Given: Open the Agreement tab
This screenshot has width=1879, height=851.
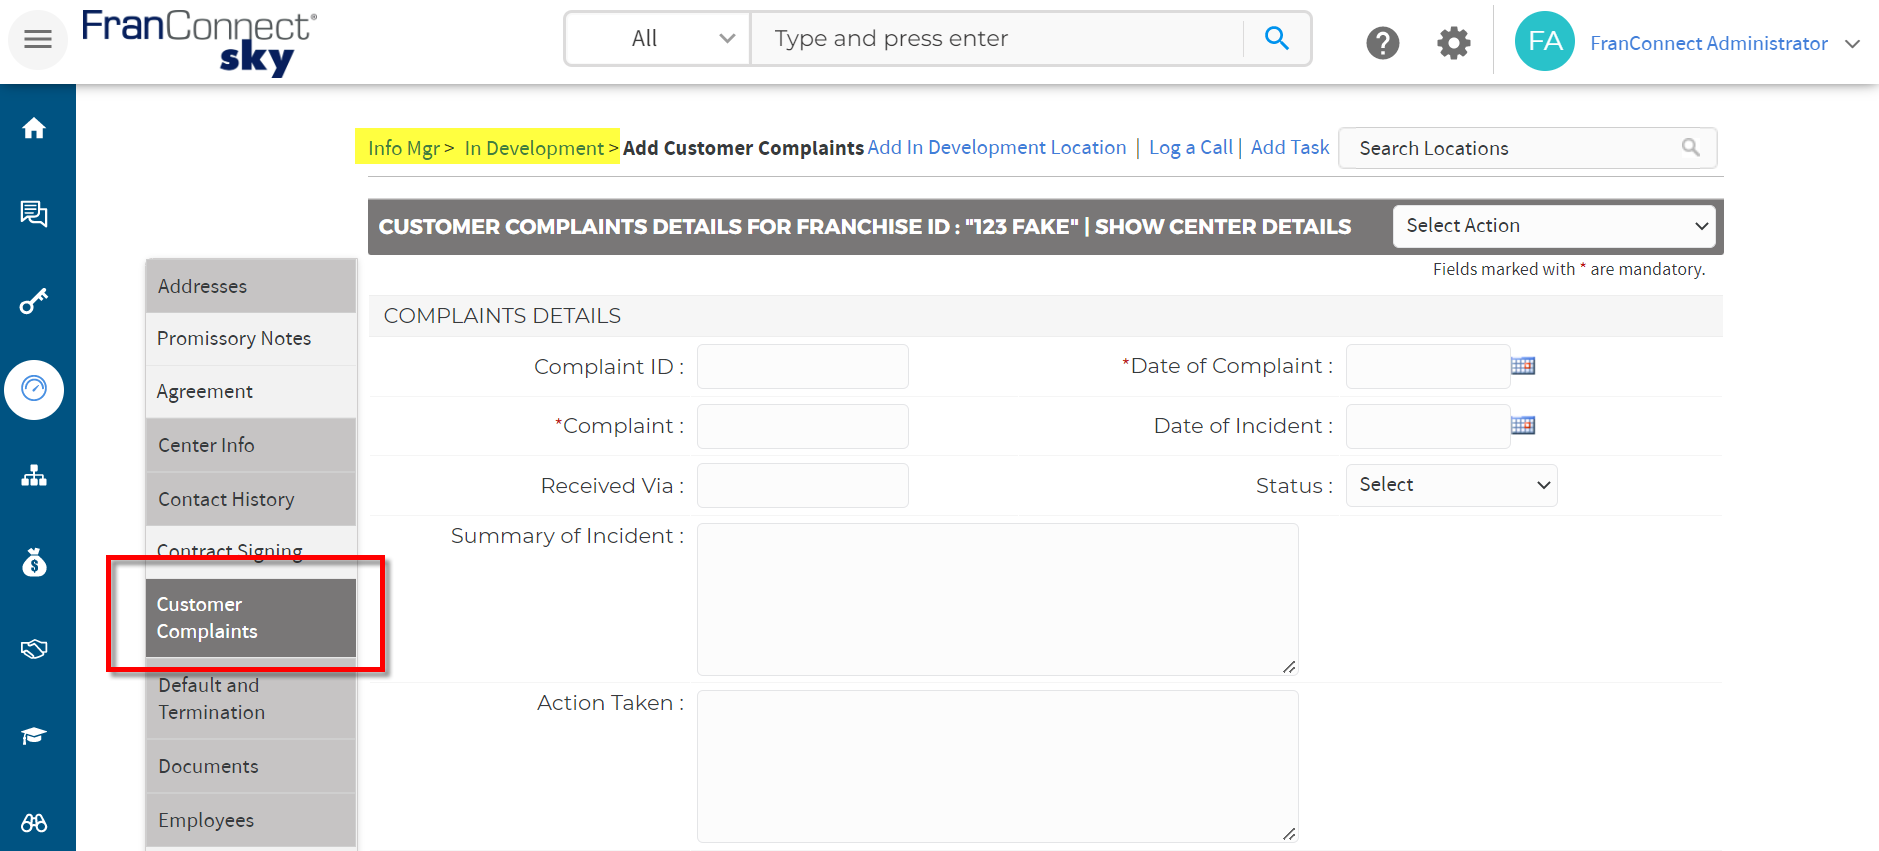Looking at the screenshot, I should [251, 392].
